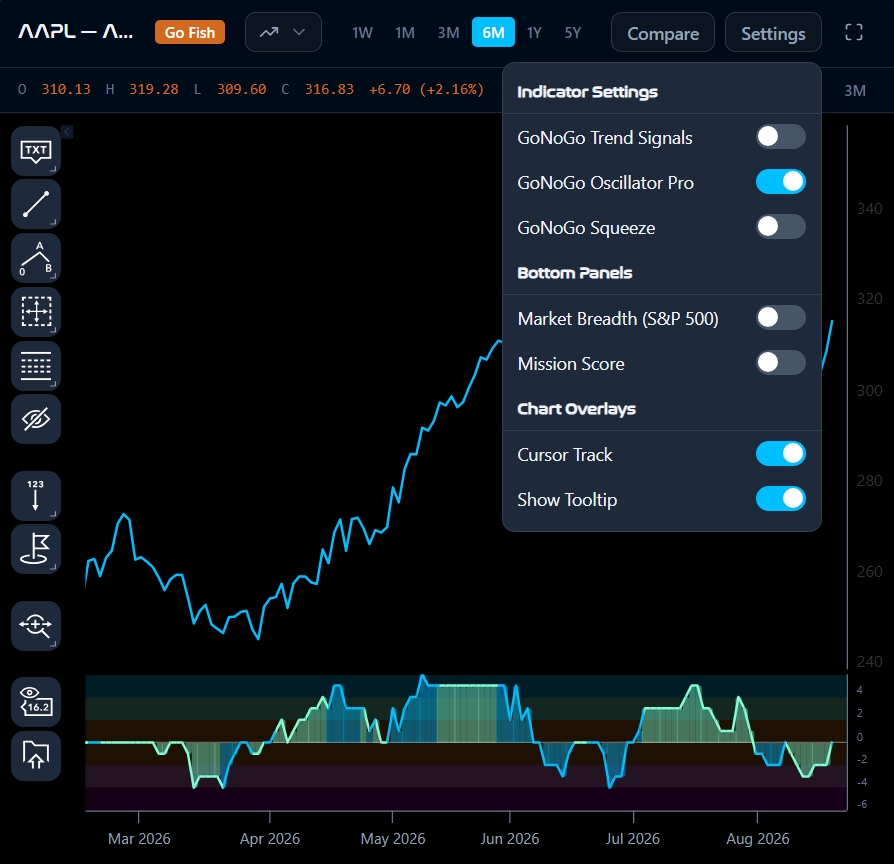Select the 123 numbered arrow tool
This screenshot has height=864, width=894.
(x=36, y=496)
